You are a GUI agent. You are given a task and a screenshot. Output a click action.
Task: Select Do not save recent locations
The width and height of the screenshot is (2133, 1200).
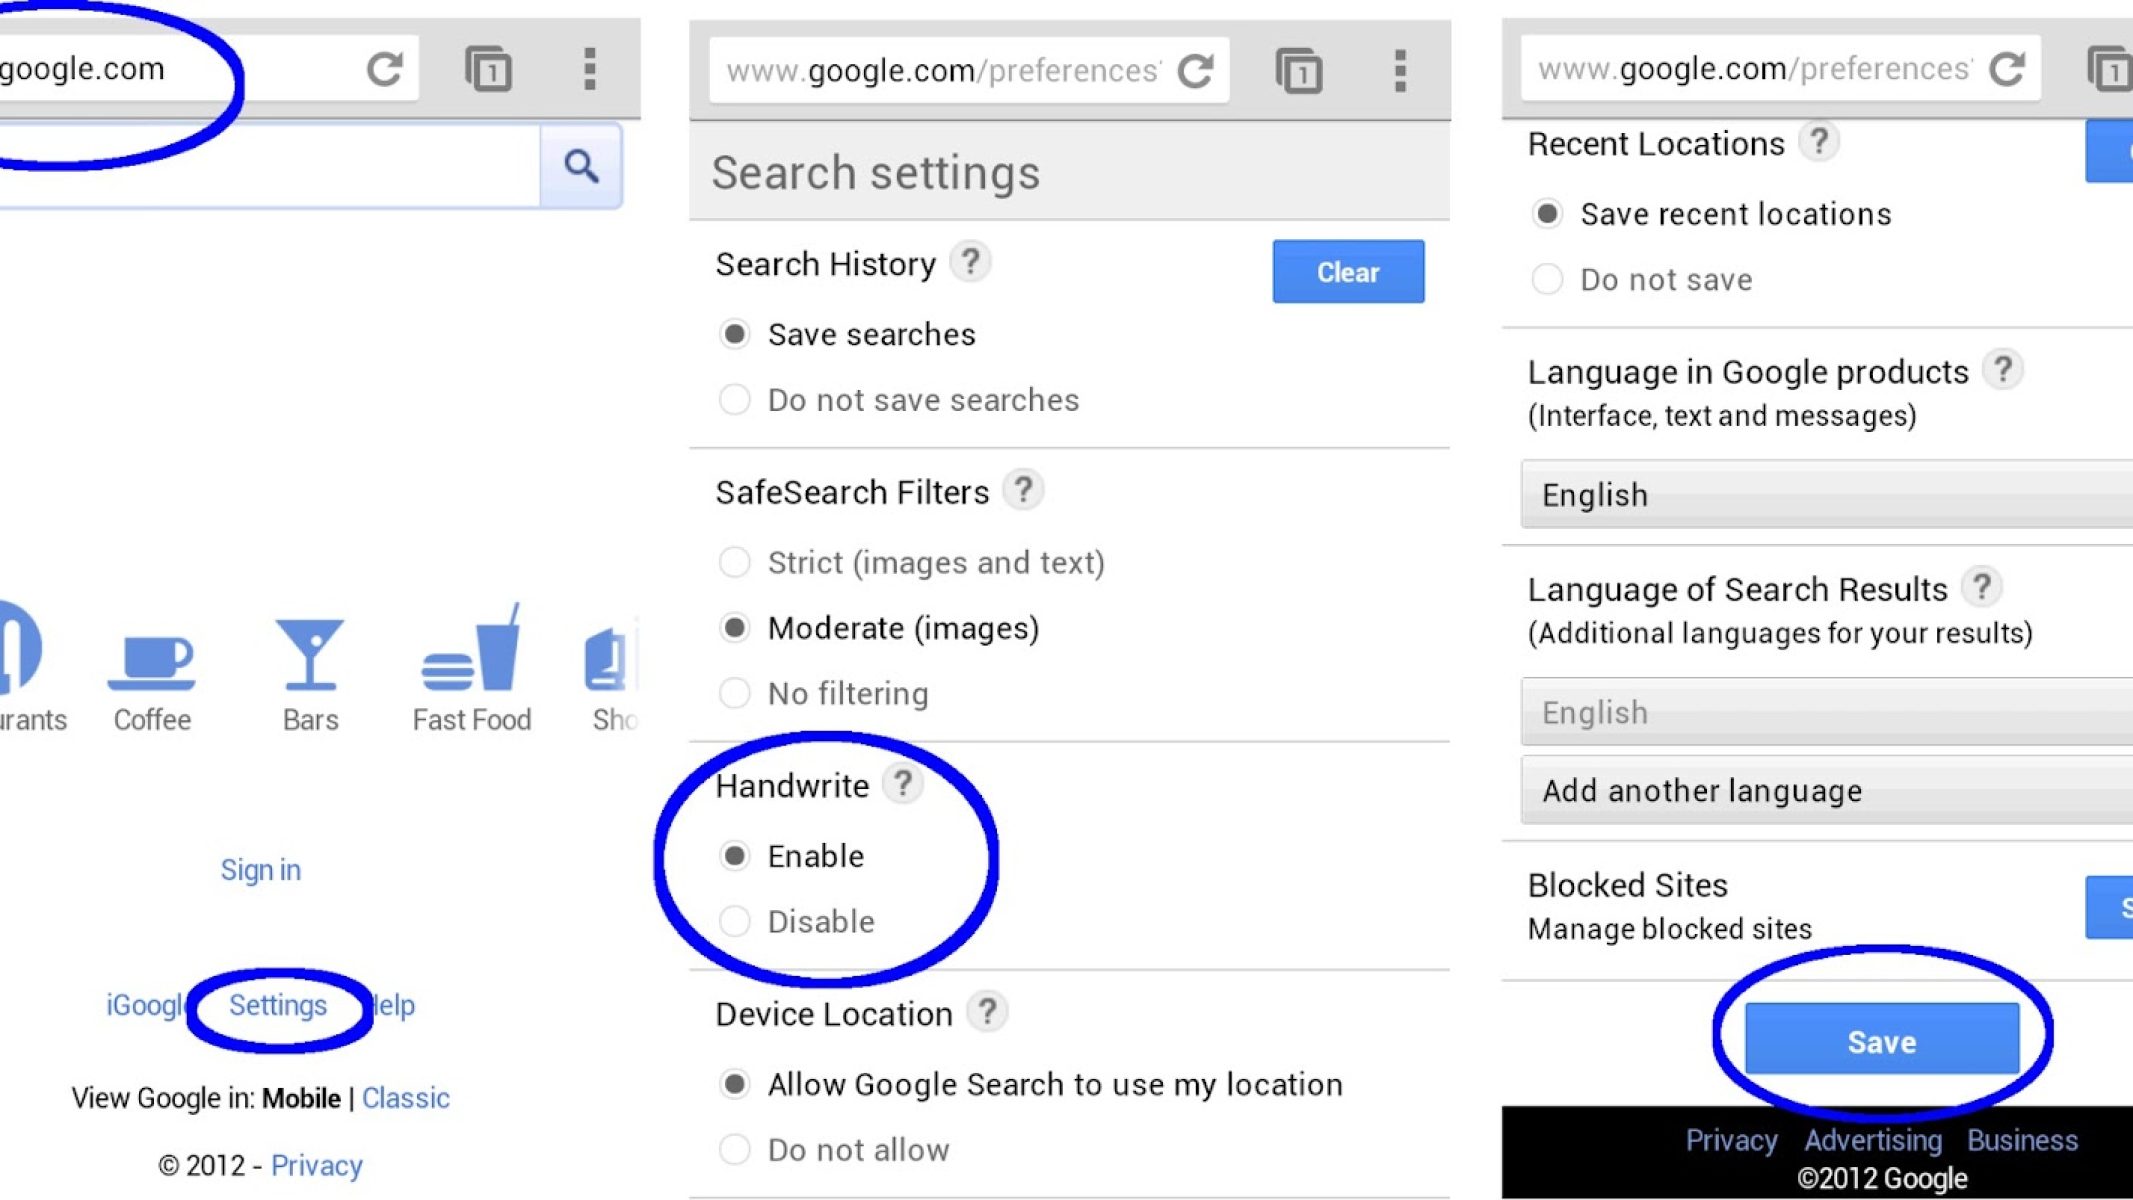tap(1547, 279)
